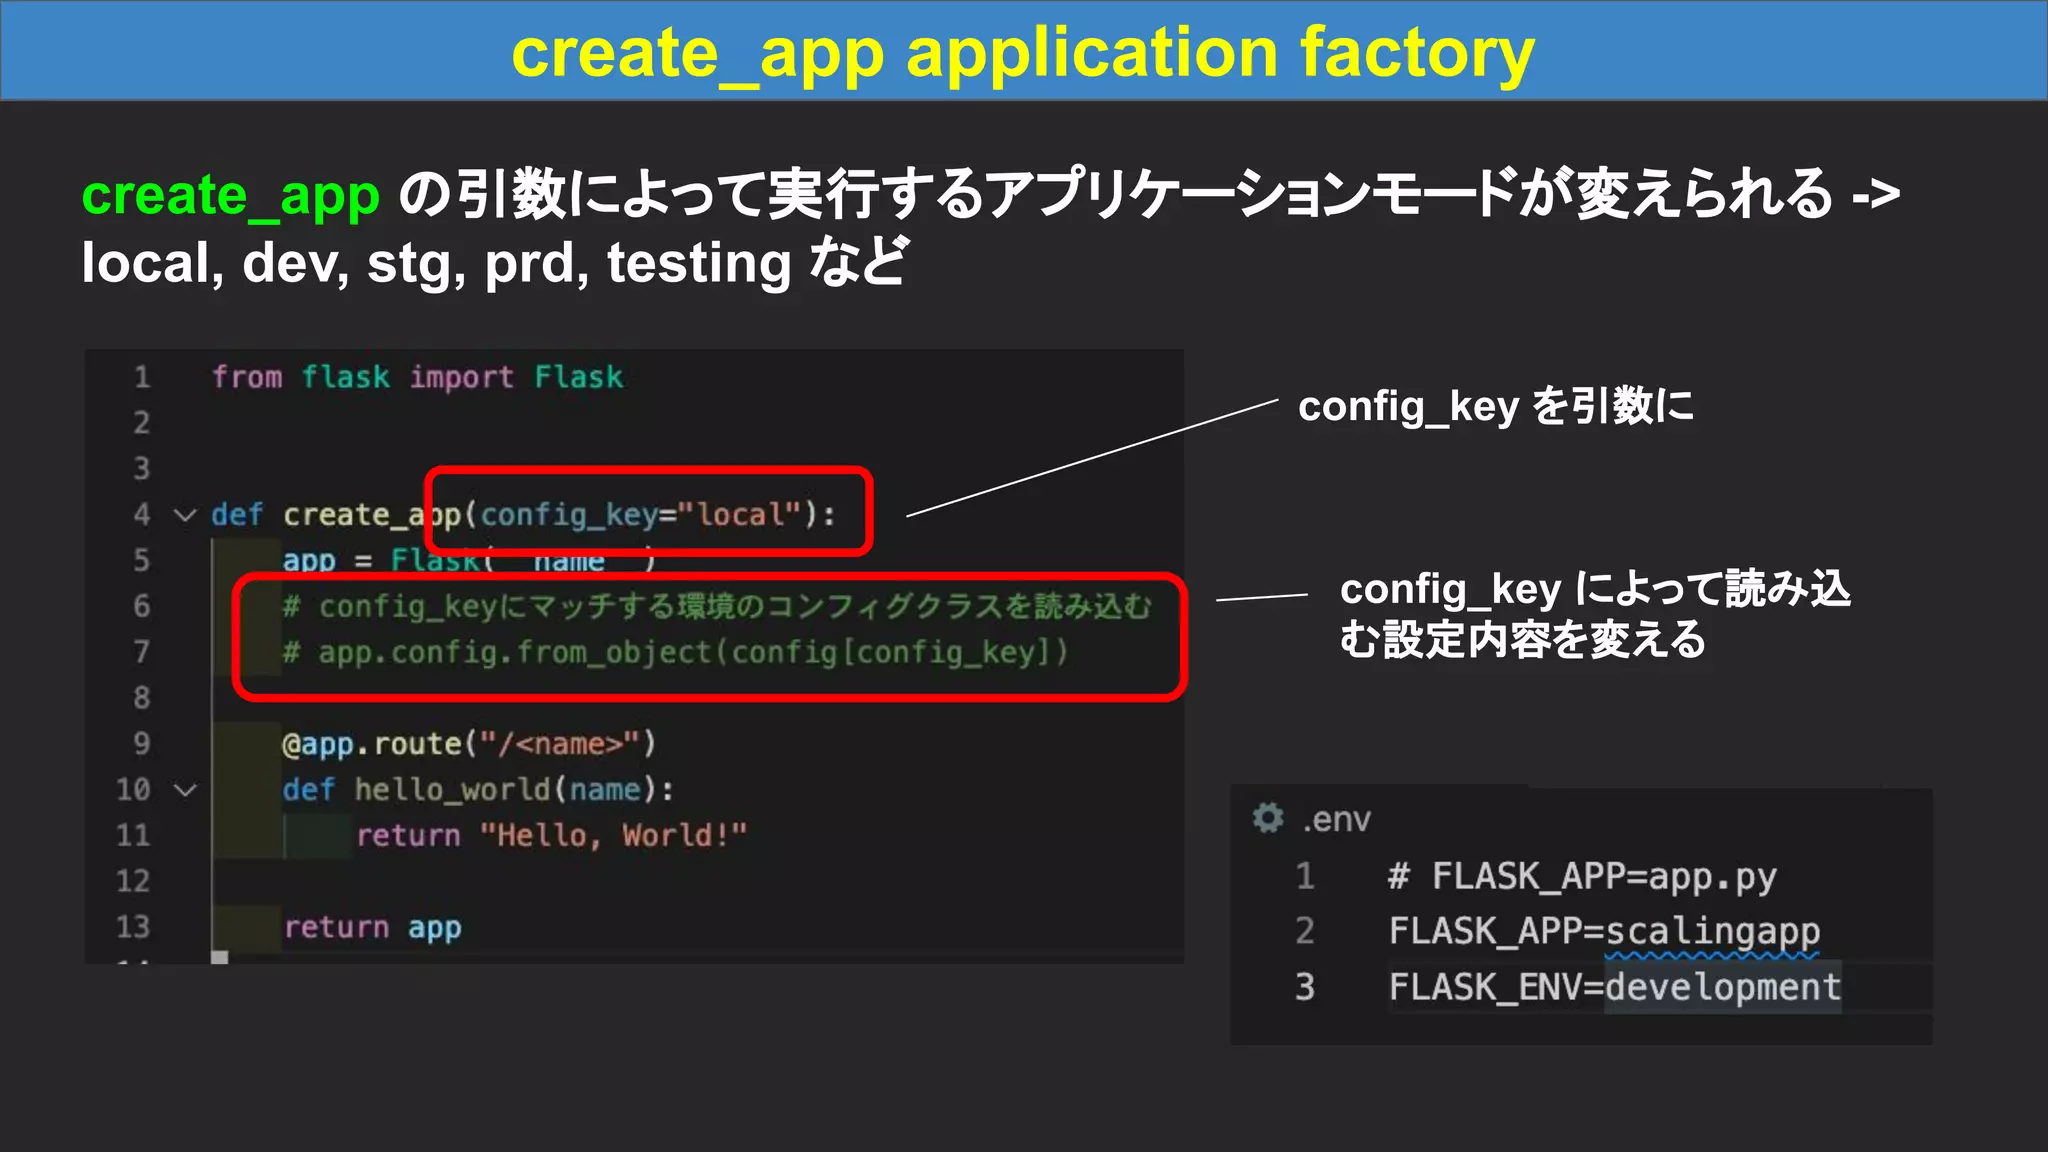
Task: Select the .env file tab
Action: click(x=1336, y=819)
